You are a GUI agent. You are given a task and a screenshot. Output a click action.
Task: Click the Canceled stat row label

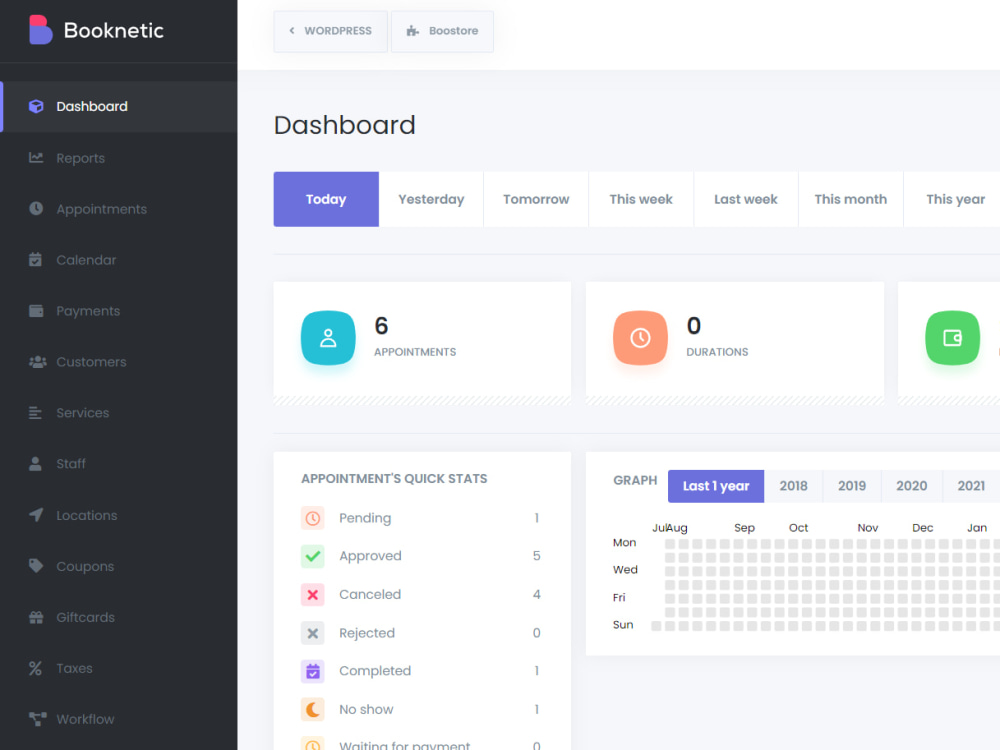coord(370,594)
